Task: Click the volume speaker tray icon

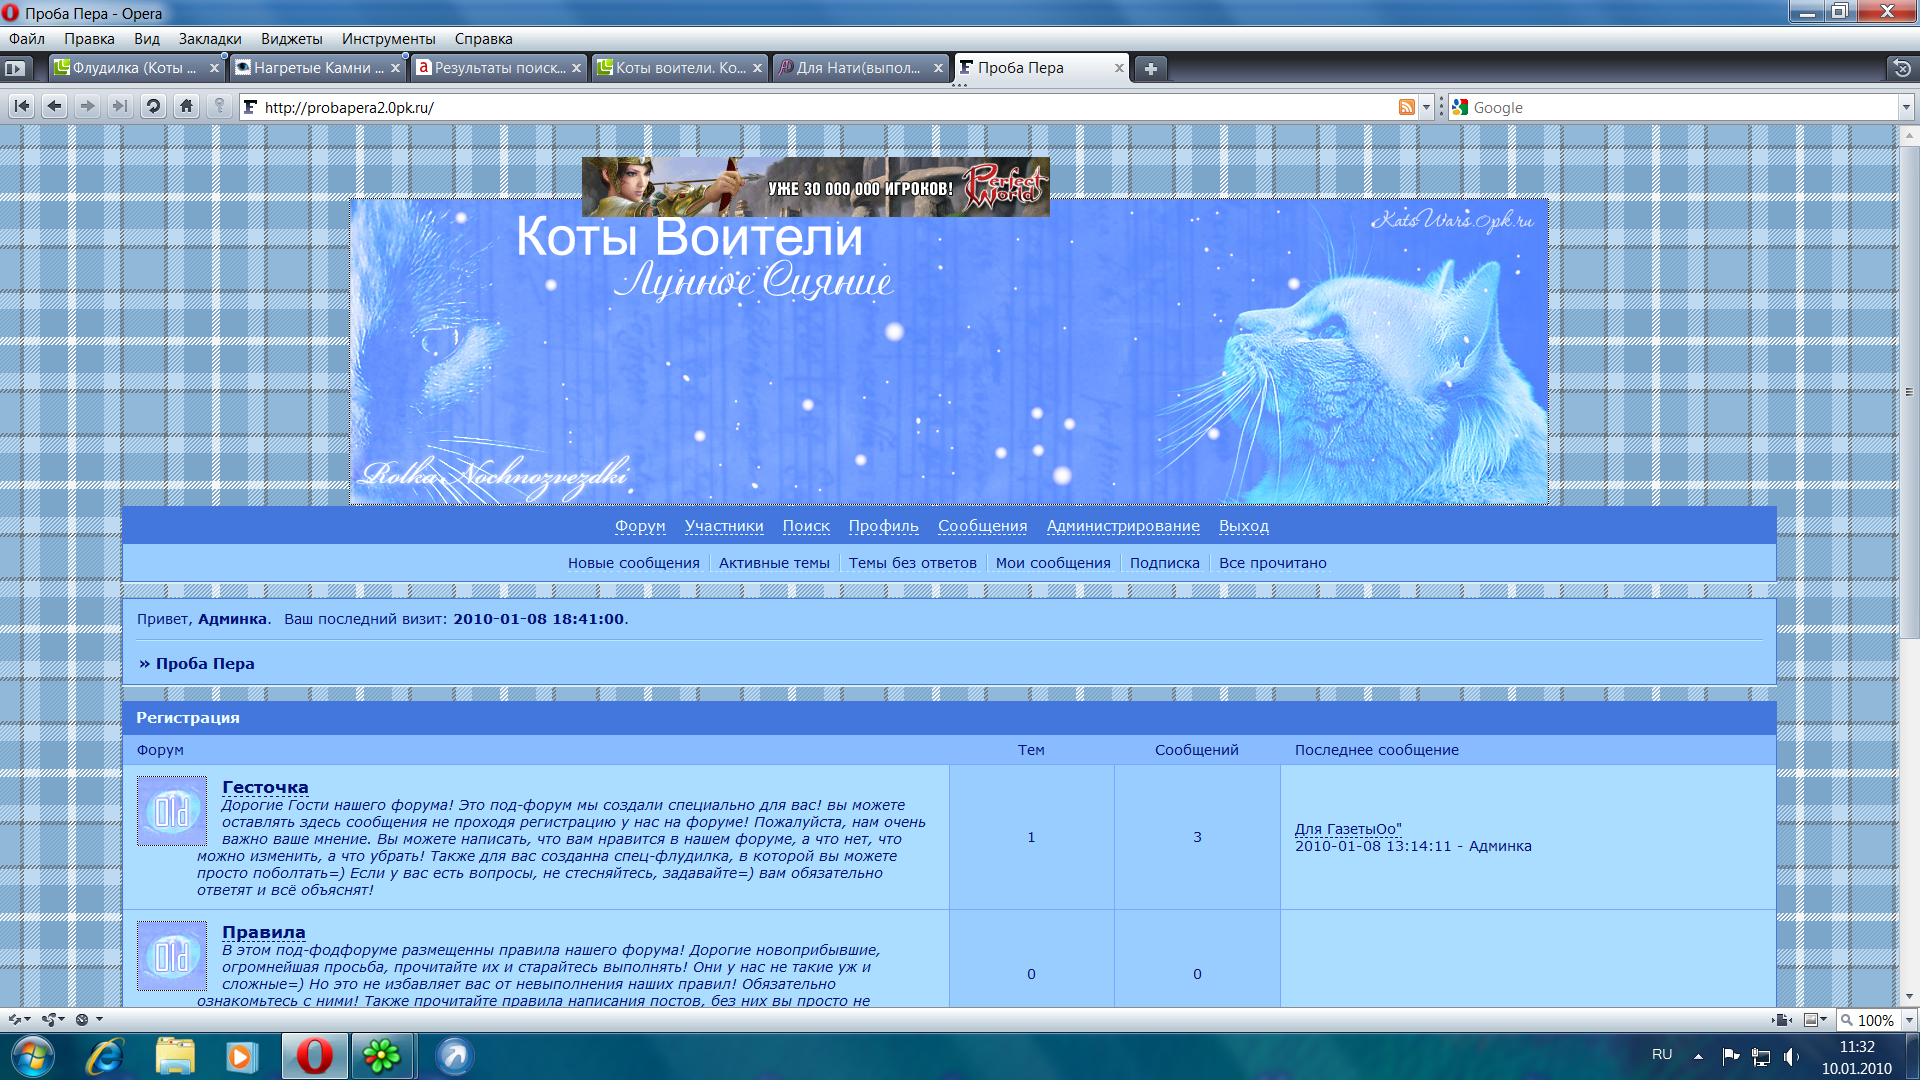Action: (x=1790, y=1056)
